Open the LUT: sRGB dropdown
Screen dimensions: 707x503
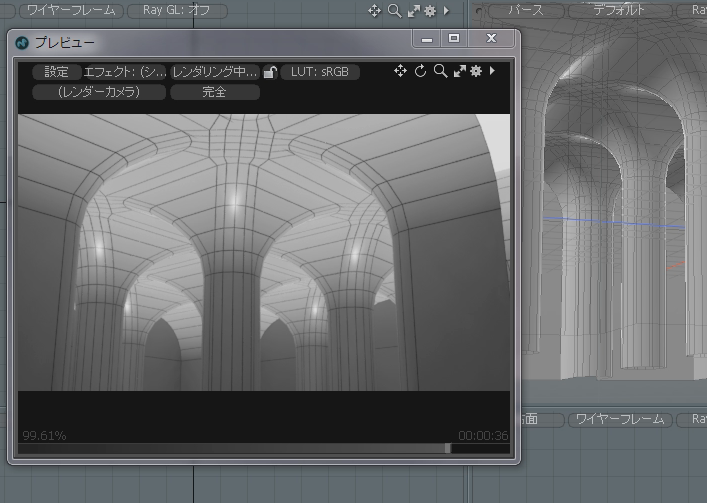[320, 72]
